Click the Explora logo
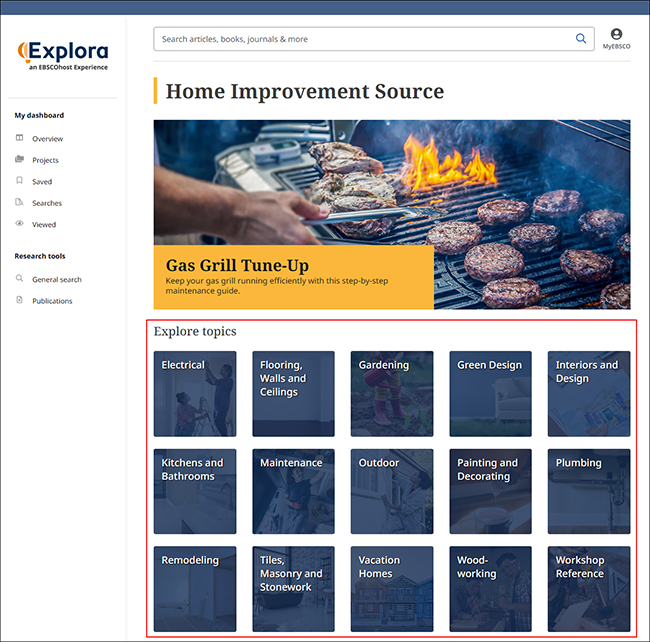This screenshot has width=650, height=642. (63, 56)
